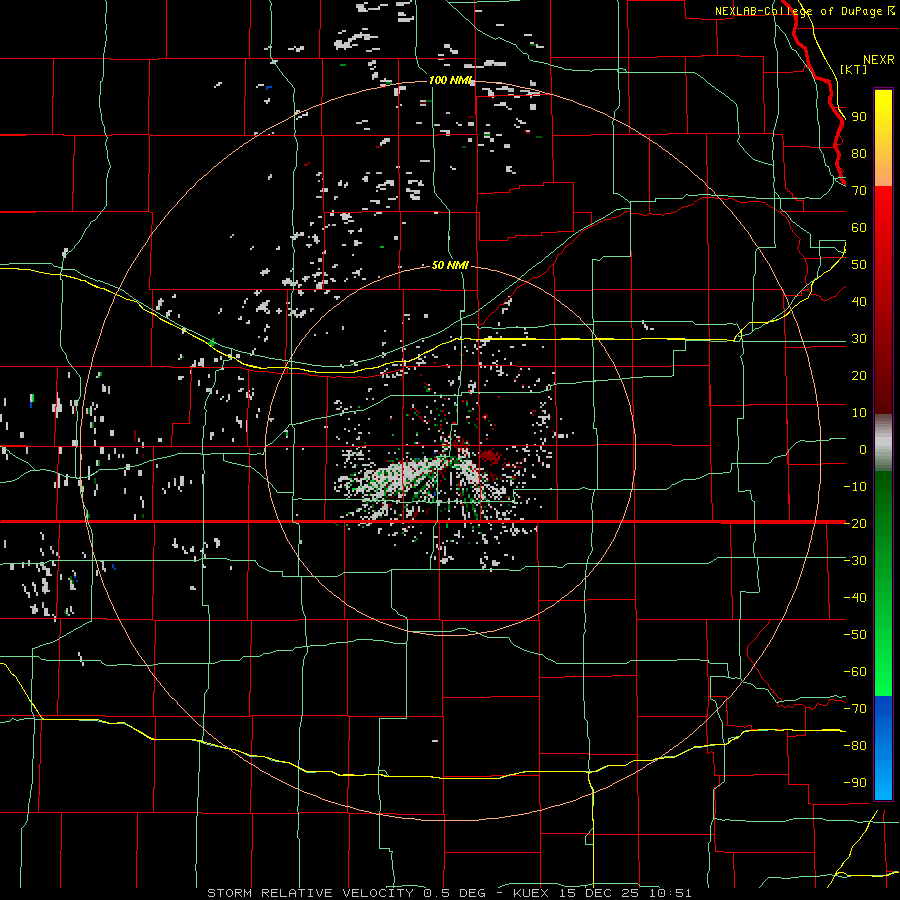Click the -90 value on the velocity scale
The width and height of the screenshot is (900, 900).
[x=855, y=782]
